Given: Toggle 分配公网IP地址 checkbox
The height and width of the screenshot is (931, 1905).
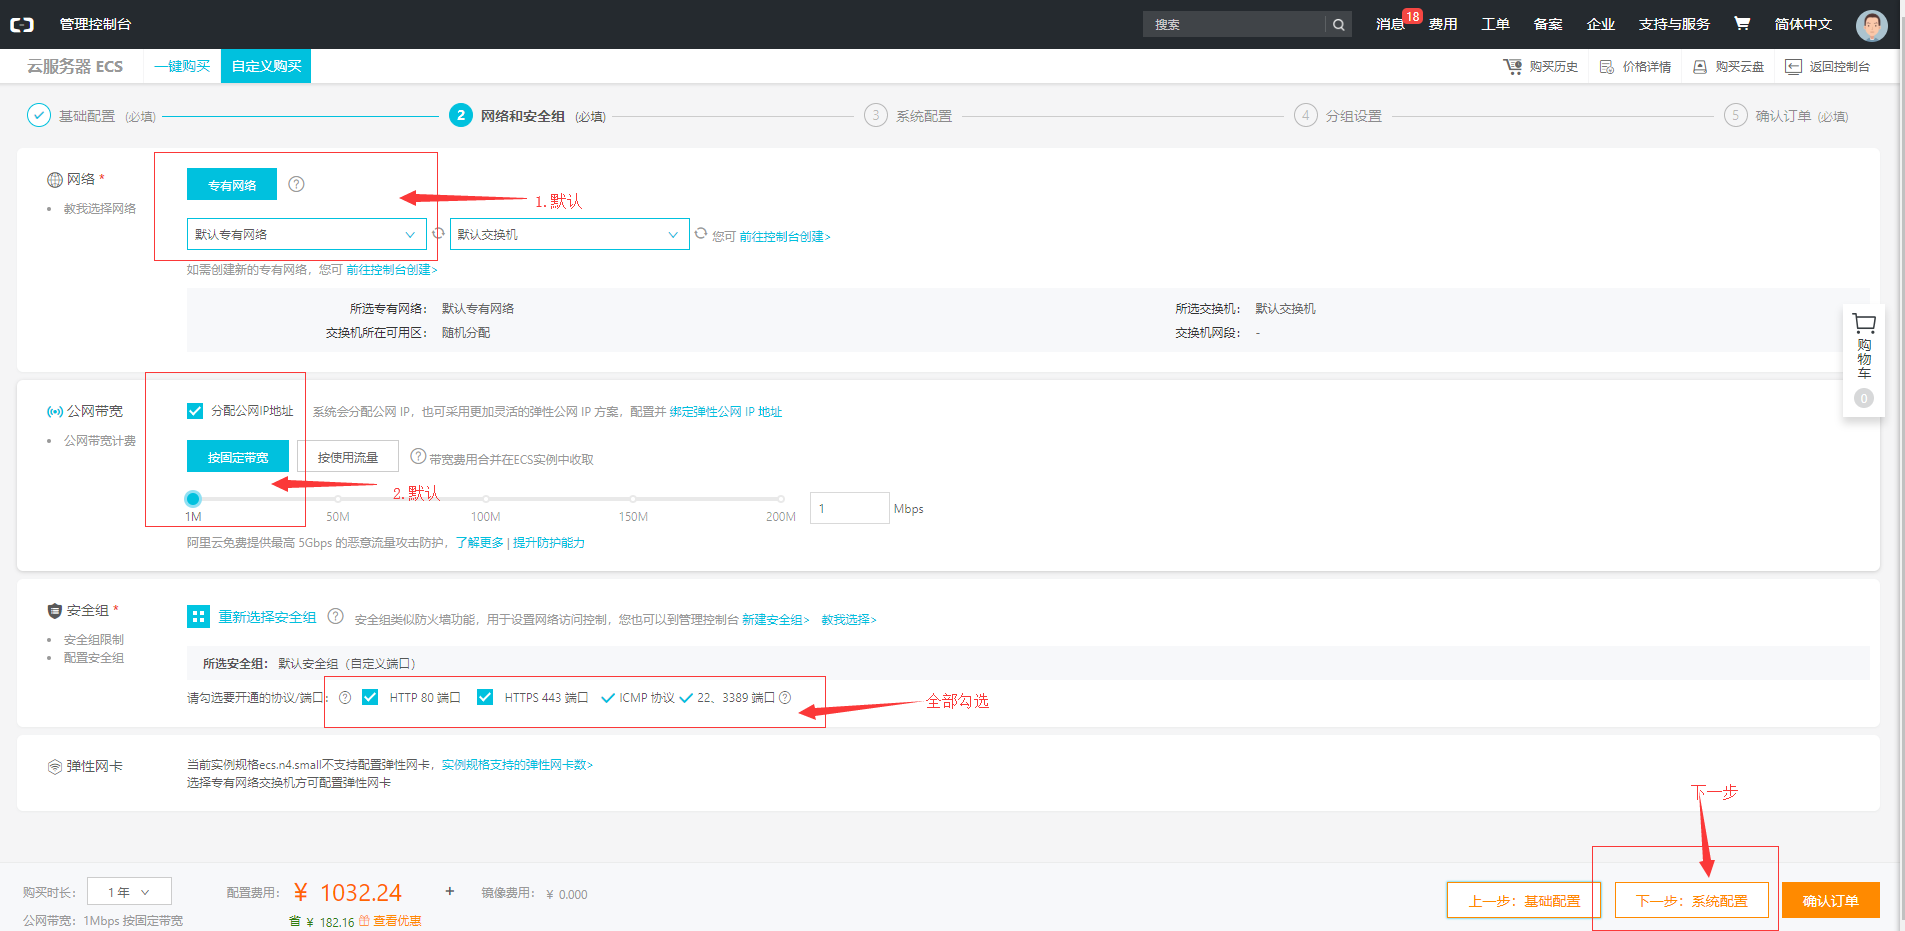Looking at the screenshot, I should point(195,411).
